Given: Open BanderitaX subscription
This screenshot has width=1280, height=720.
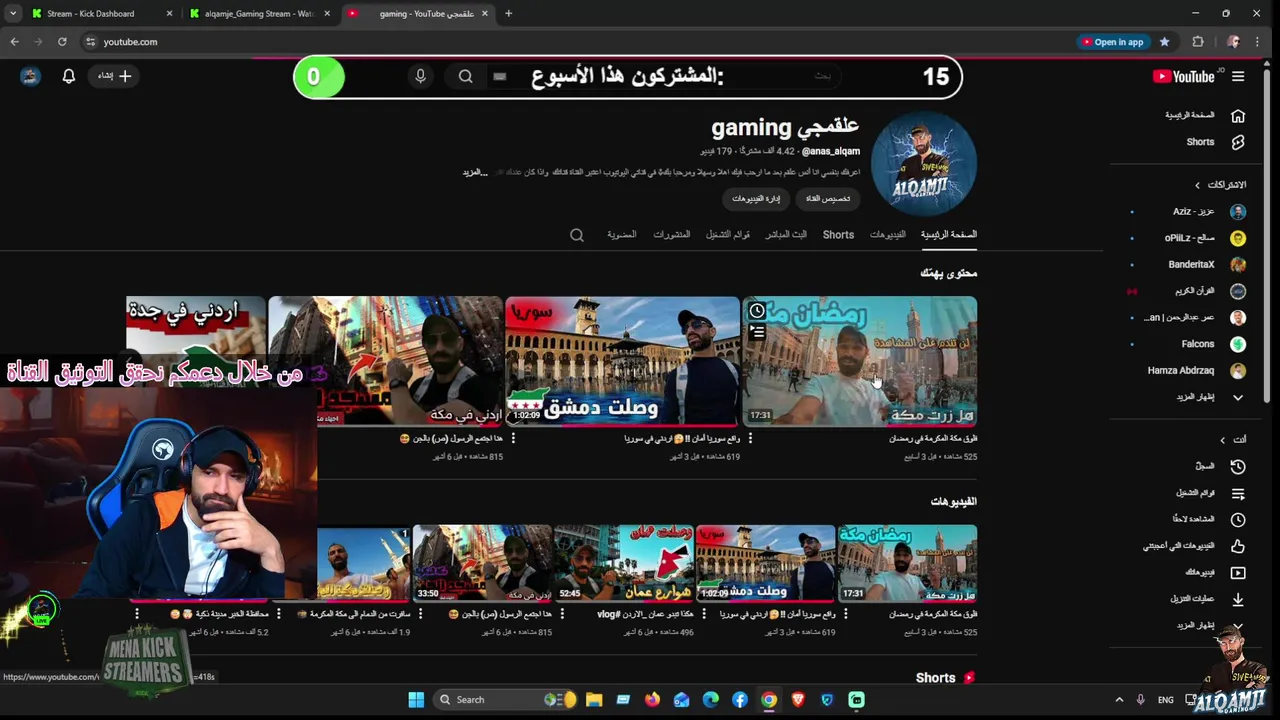Looking at the screenshot, I should click(x=1205, y=265).
